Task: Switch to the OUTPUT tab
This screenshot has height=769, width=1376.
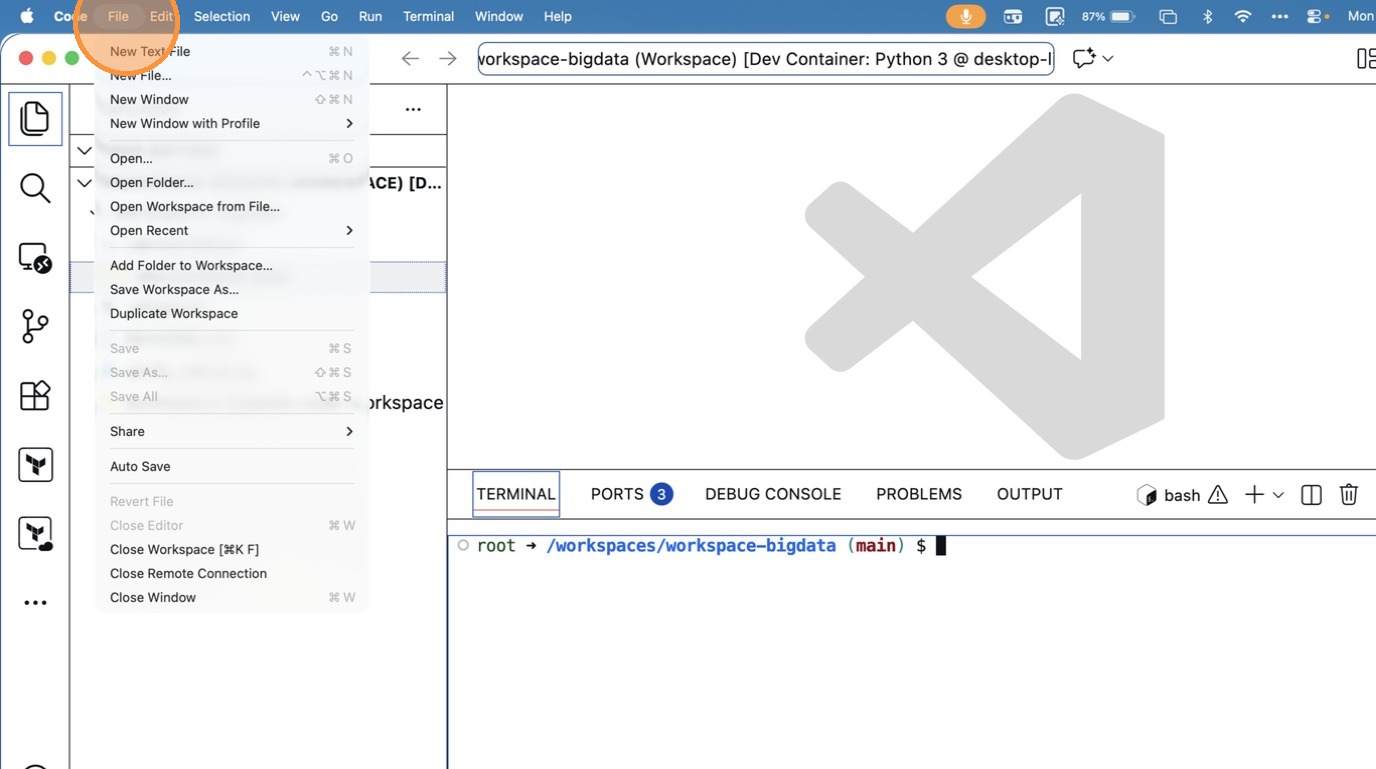Action: (1029, 494)
